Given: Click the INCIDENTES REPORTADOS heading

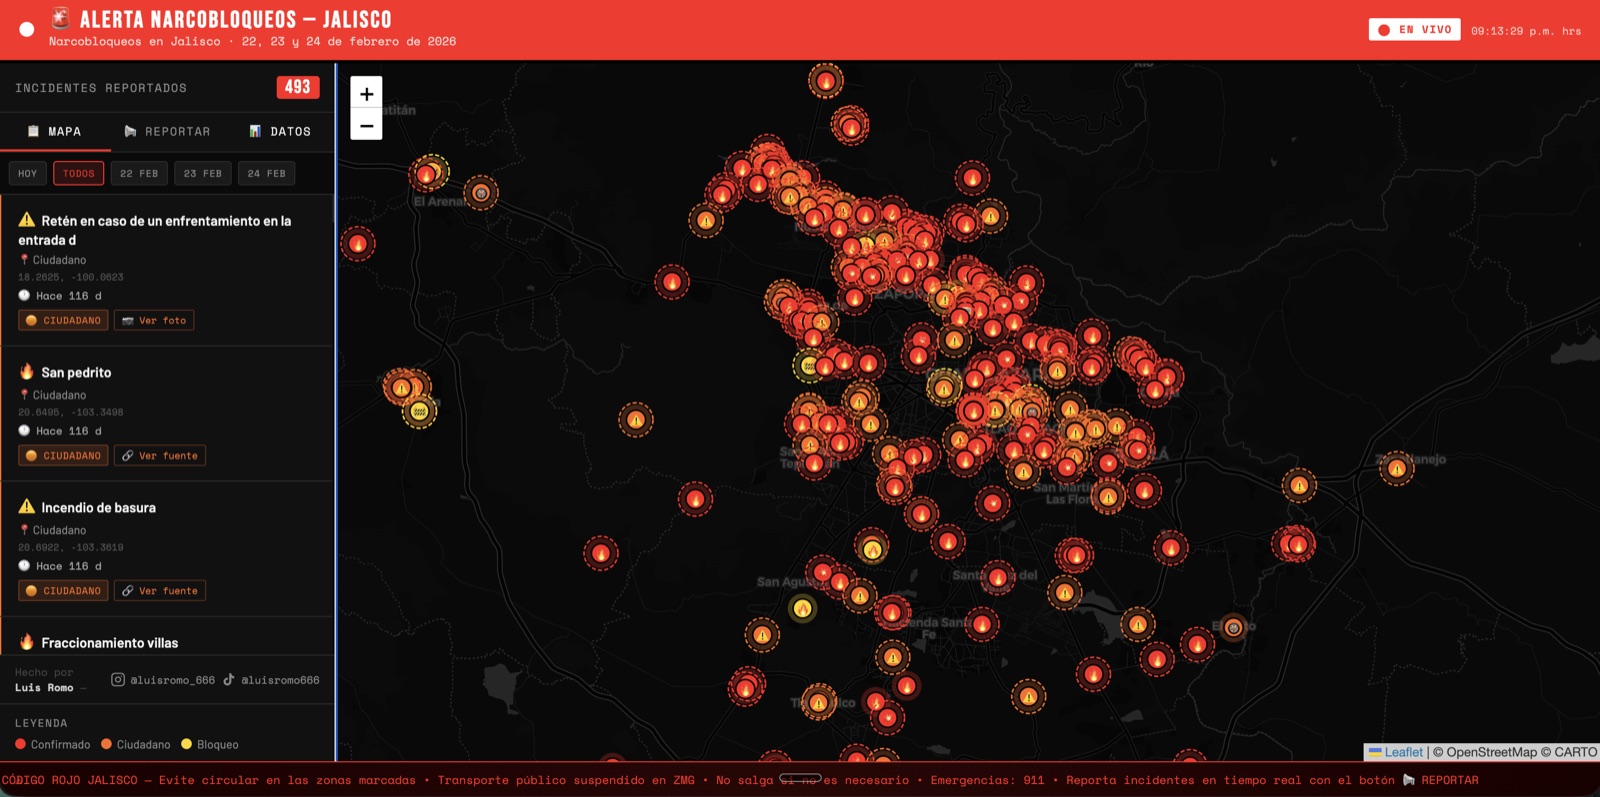Looking at the screenshot, I should click(x=101, y=88).
